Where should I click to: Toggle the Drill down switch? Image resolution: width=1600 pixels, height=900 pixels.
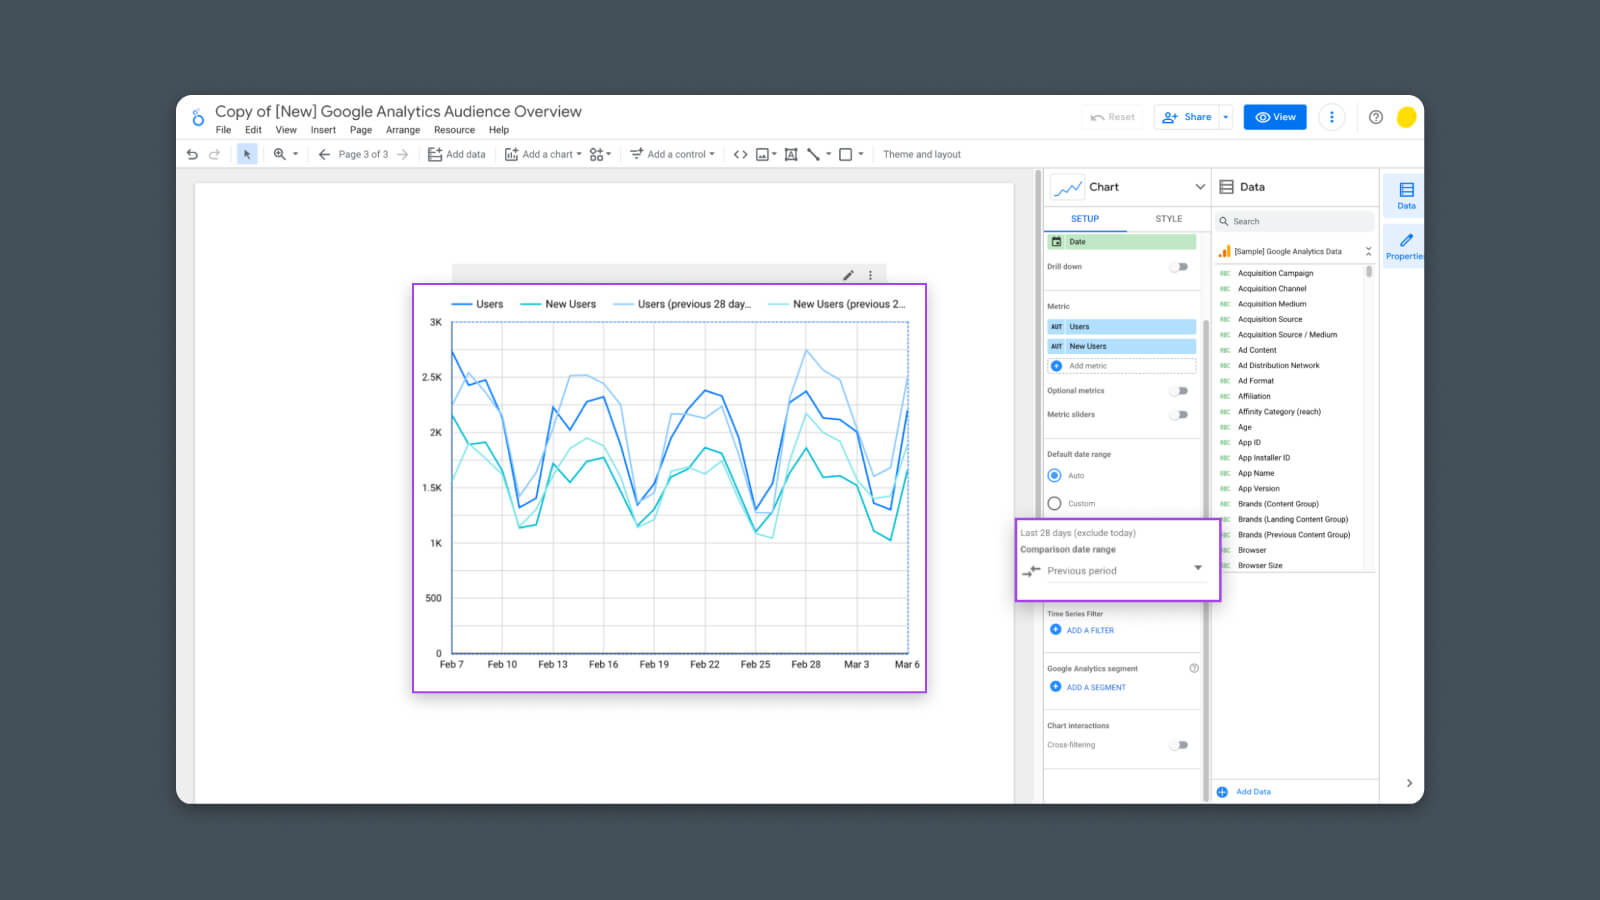point(1180,267)
